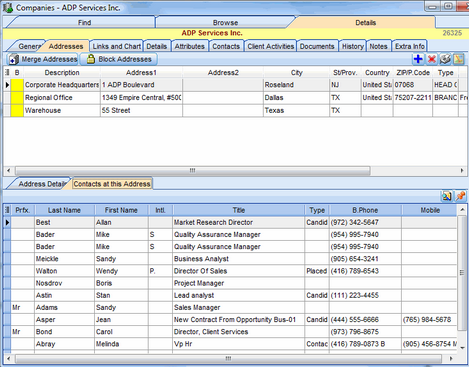Click the red X delete address icon
Viewport: 469px width, 367px height.
432,59
